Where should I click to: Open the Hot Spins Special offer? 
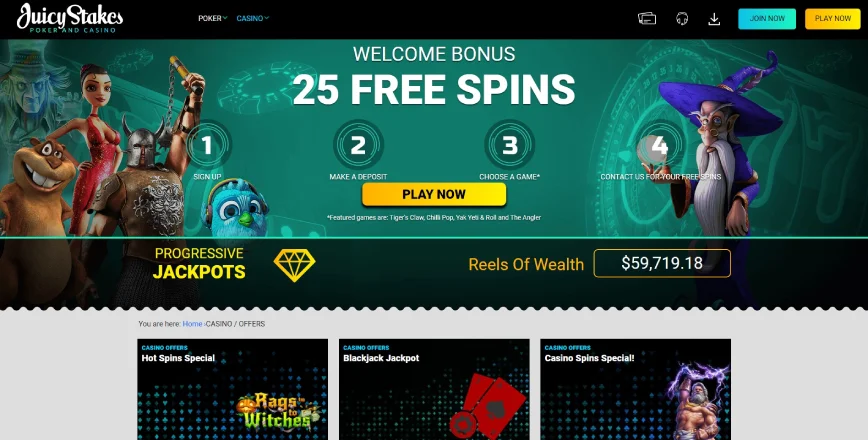(x=232, y=390)
